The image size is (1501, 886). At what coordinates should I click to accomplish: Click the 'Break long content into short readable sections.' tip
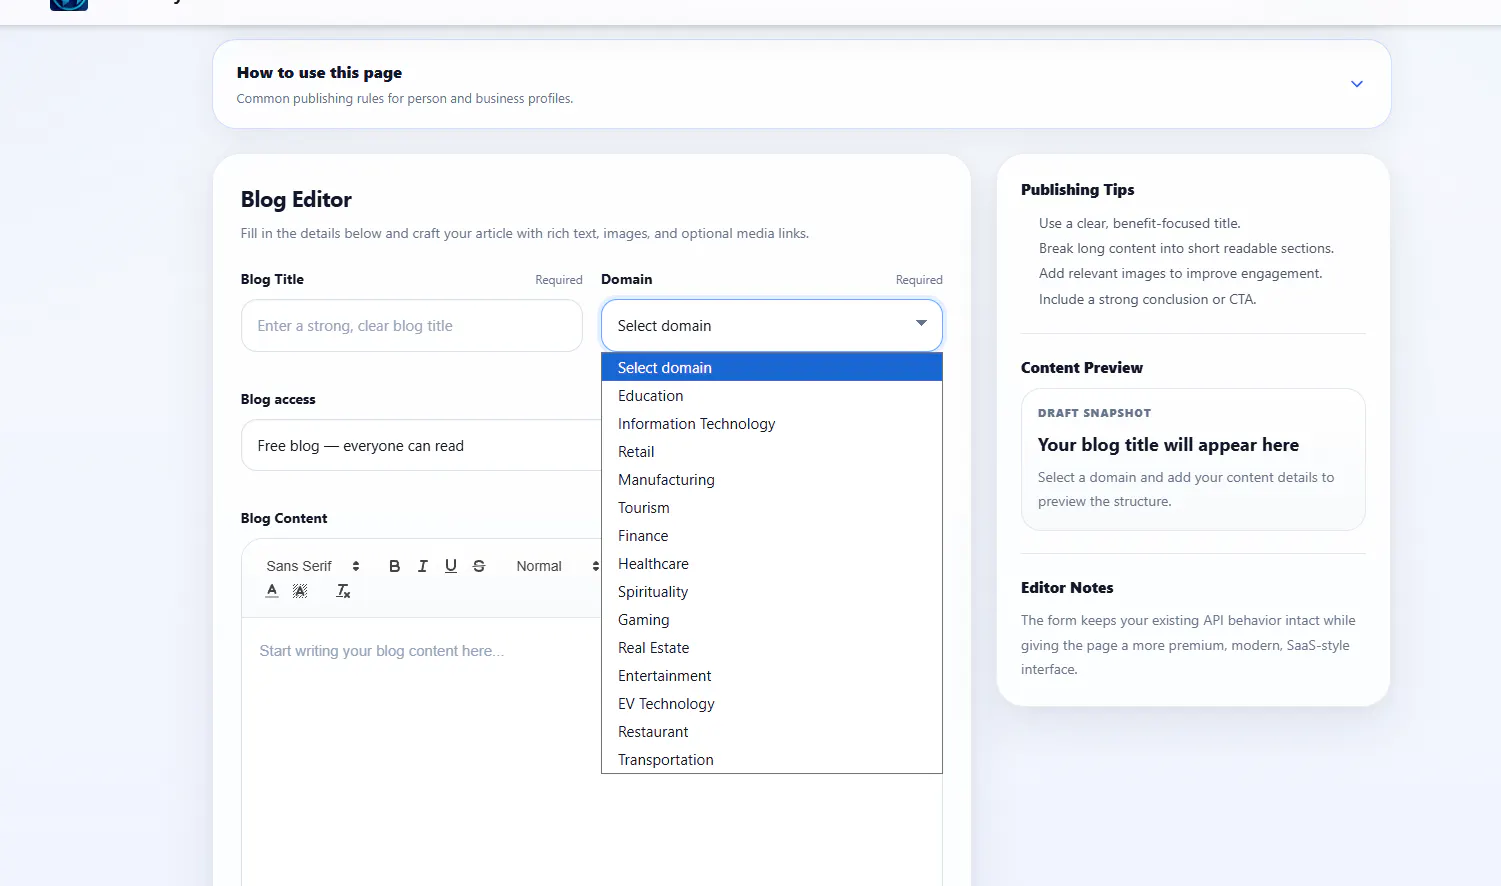[1186, 248]
